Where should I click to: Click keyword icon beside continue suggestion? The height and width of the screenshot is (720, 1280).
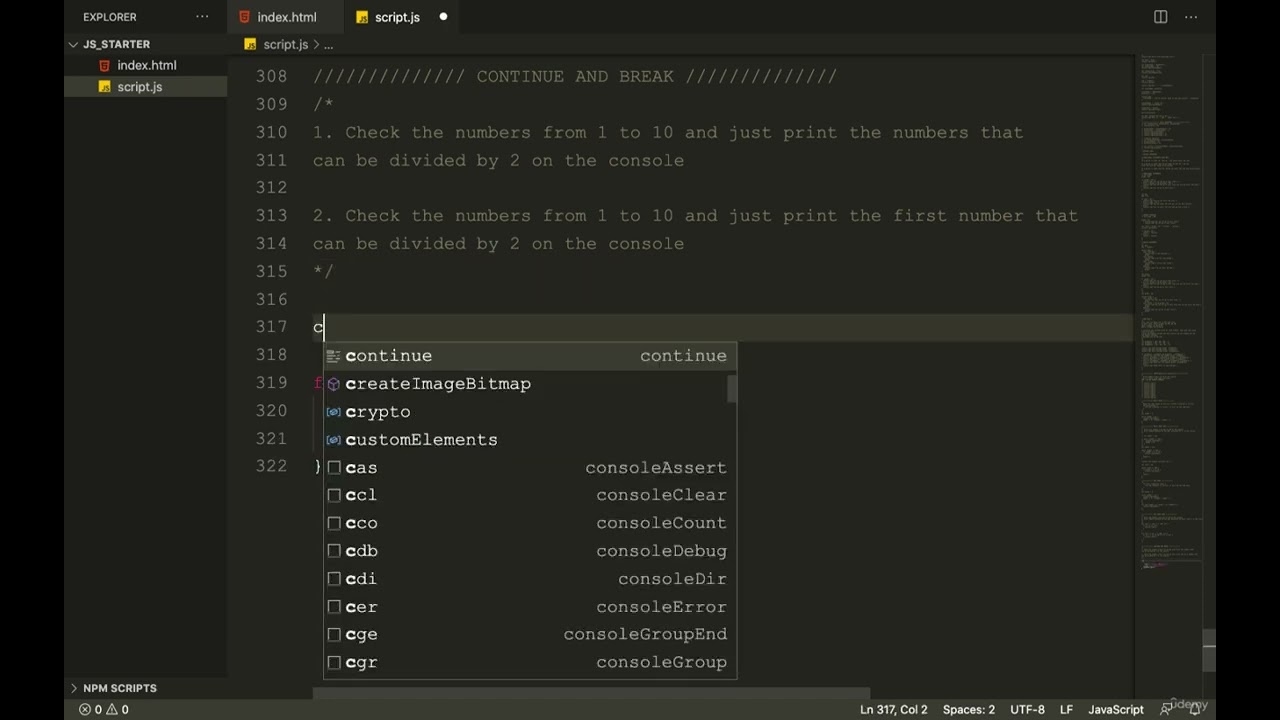pos(334,356)
